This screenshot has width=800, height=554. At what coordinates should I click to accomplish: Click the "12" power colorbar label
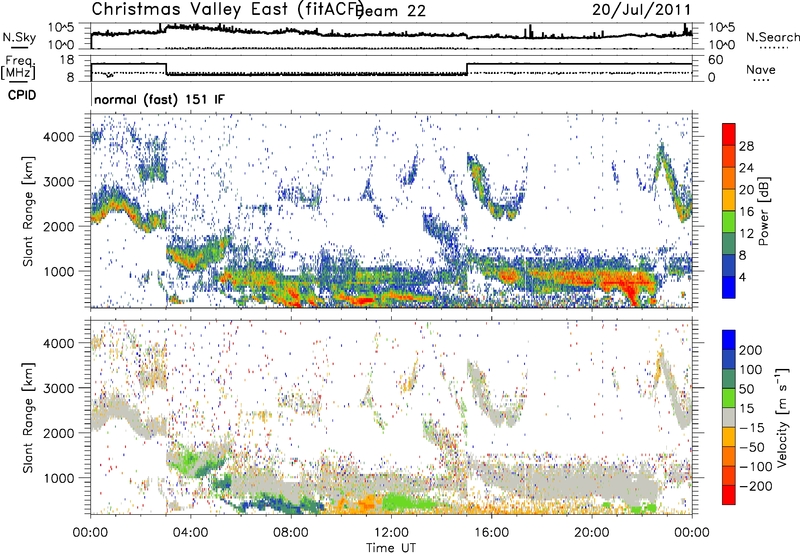pos(746,234)
